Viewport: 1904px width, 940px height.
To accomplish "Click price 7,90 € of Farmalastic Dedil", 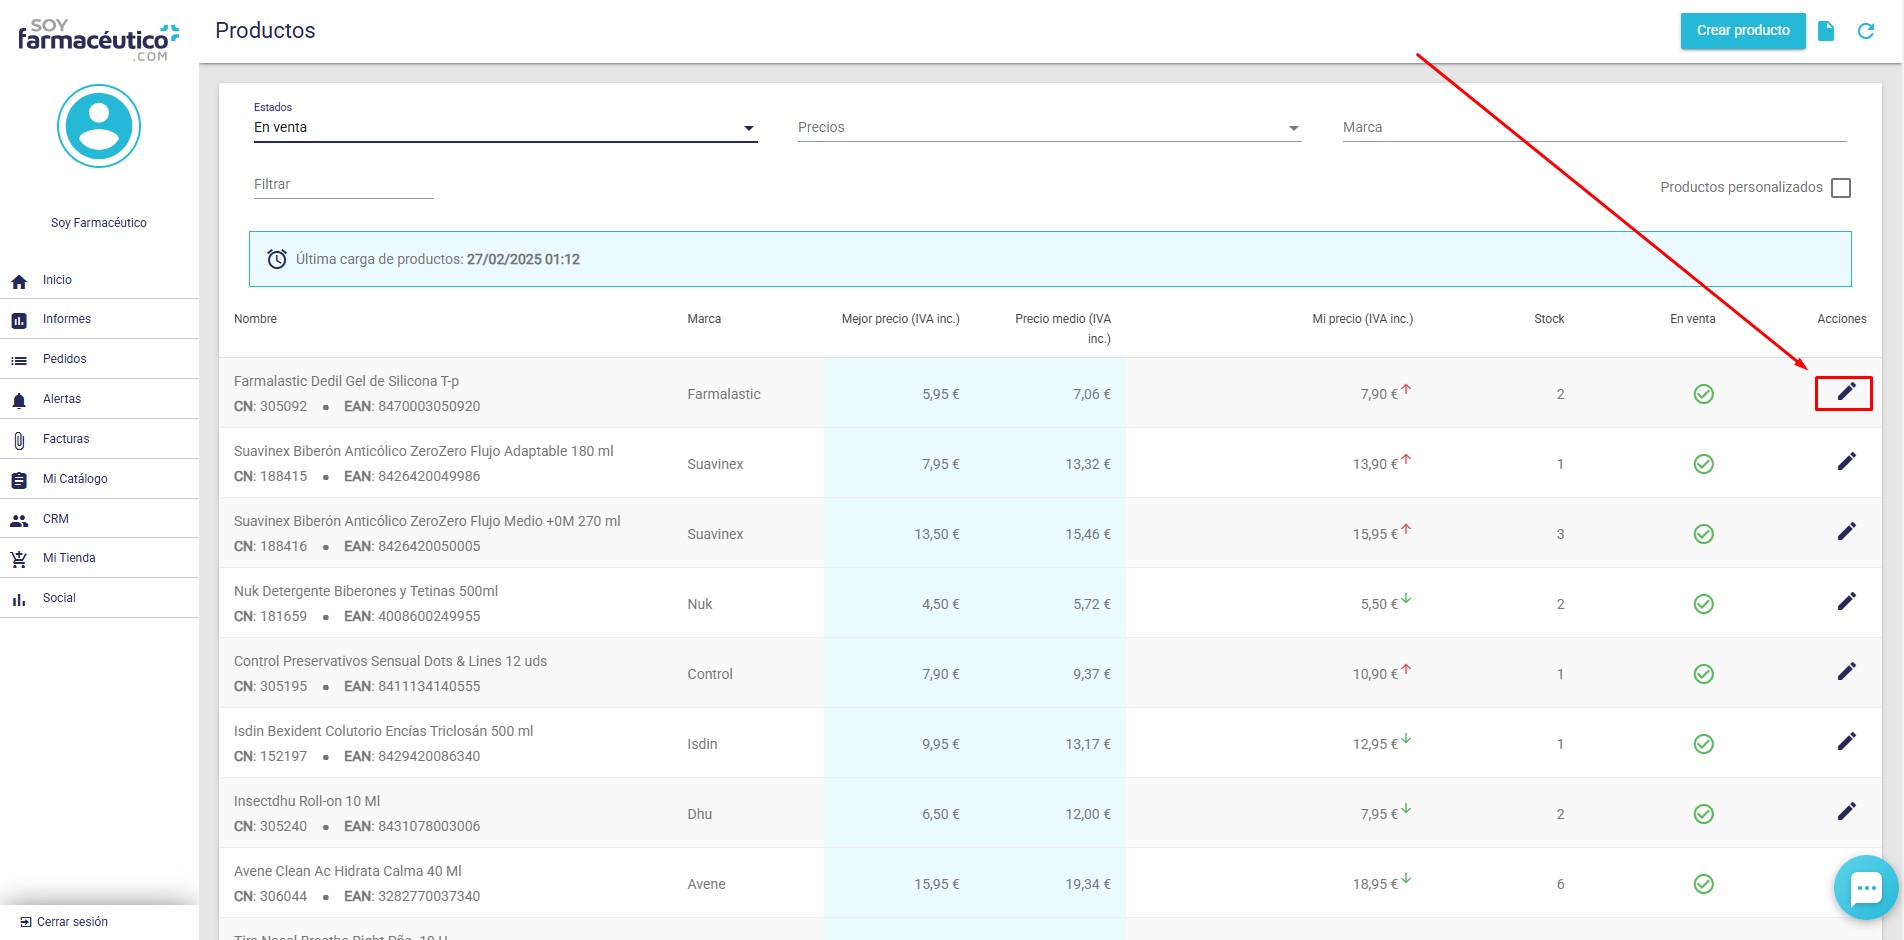I will [1379, 394].
